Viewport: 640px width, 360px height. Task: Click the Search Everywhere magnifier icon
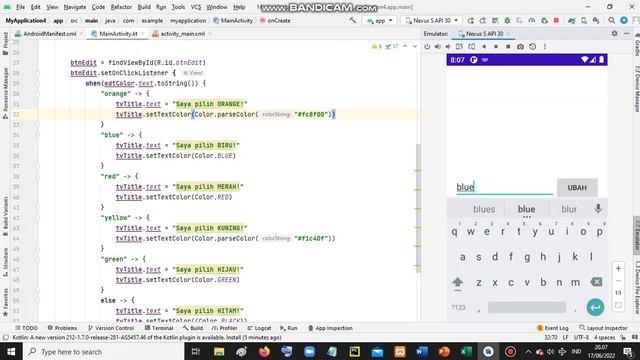pyautogui.click(x=611, y=20)
